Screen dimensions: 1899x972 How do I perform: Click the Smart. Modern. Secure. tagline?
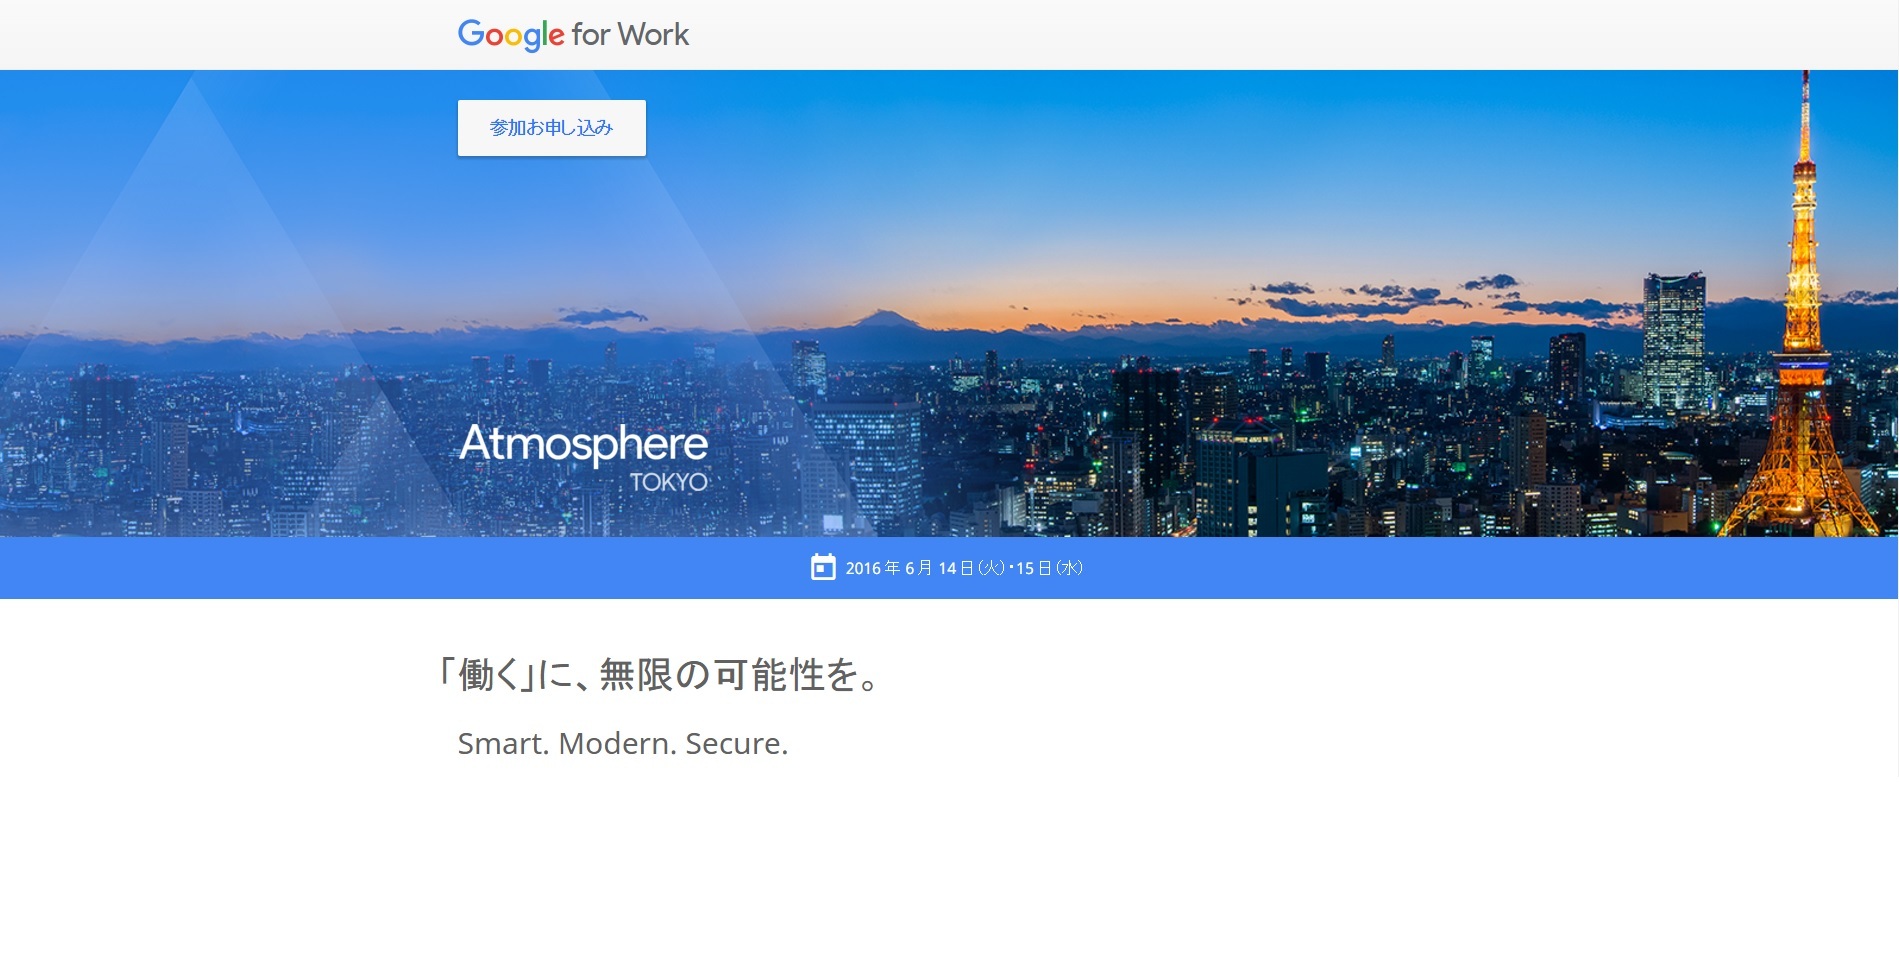(623, 744)
